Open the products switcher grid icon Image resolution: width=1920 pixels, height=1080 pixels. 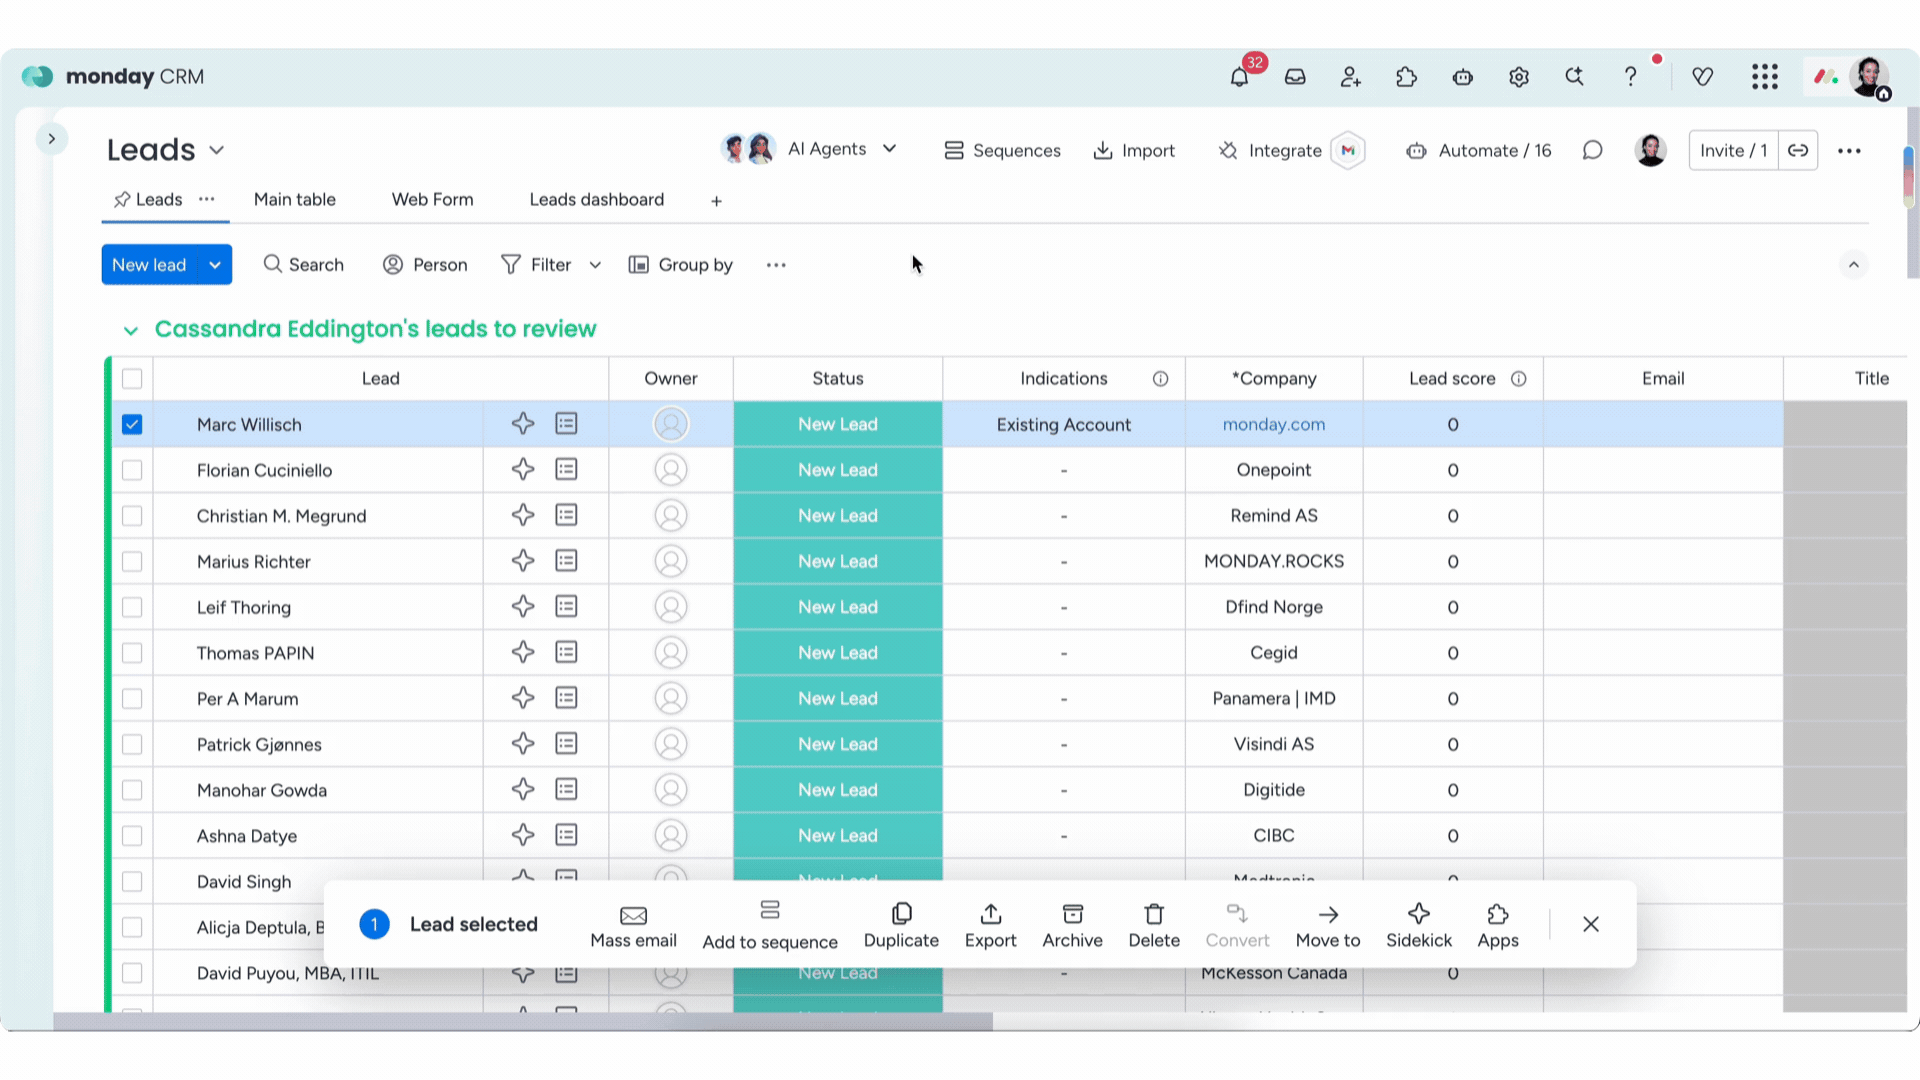[1765, 77]
